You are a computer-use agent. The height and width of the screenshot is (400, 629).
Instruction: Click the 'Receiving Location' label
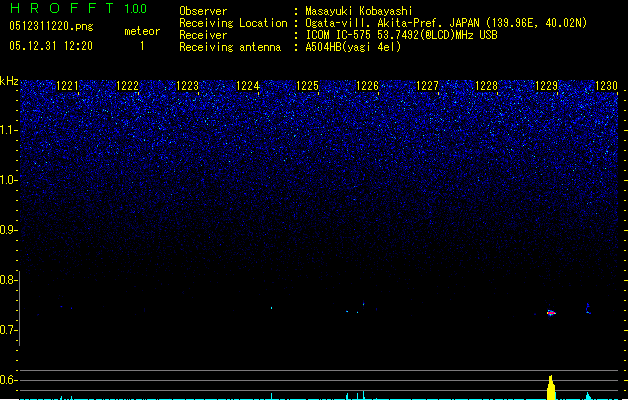pos(233,23)
